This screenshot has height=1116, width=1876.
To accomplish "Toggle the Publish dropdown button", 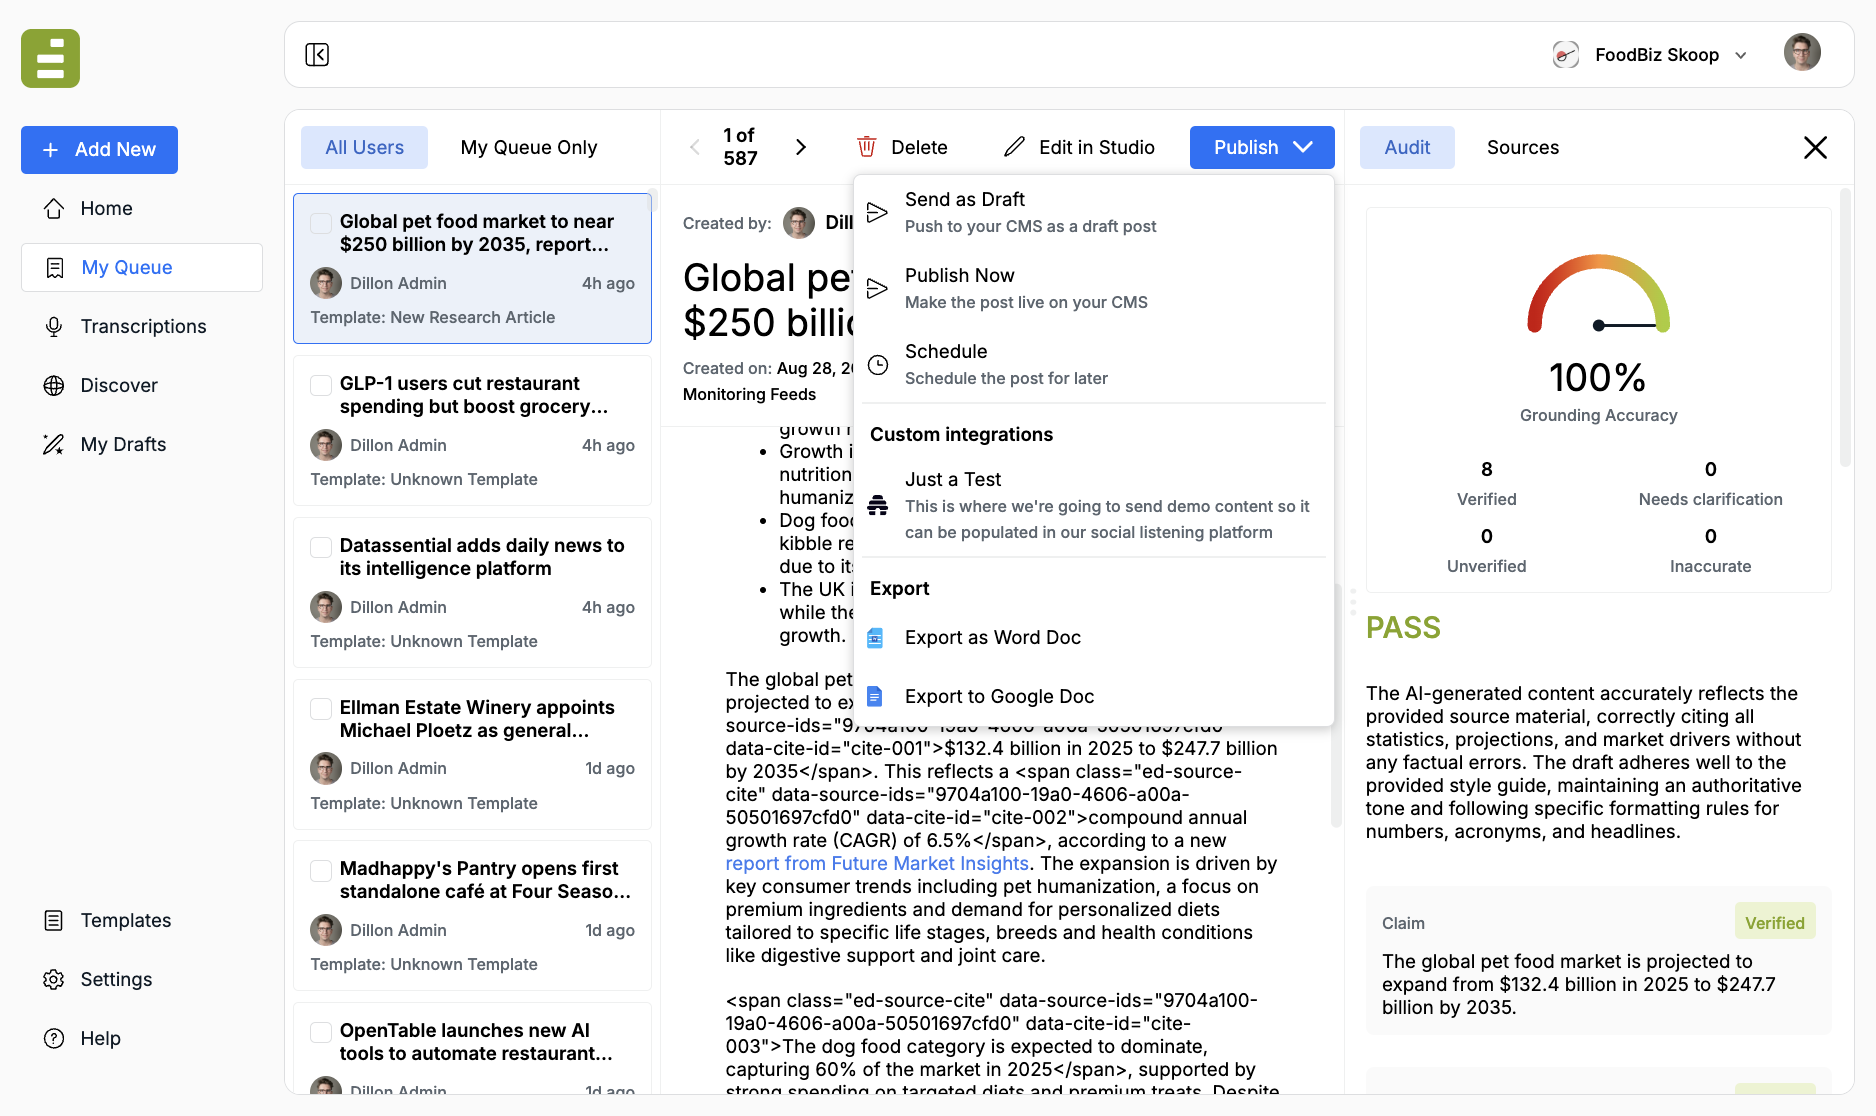I will [x=1262, y=147].
